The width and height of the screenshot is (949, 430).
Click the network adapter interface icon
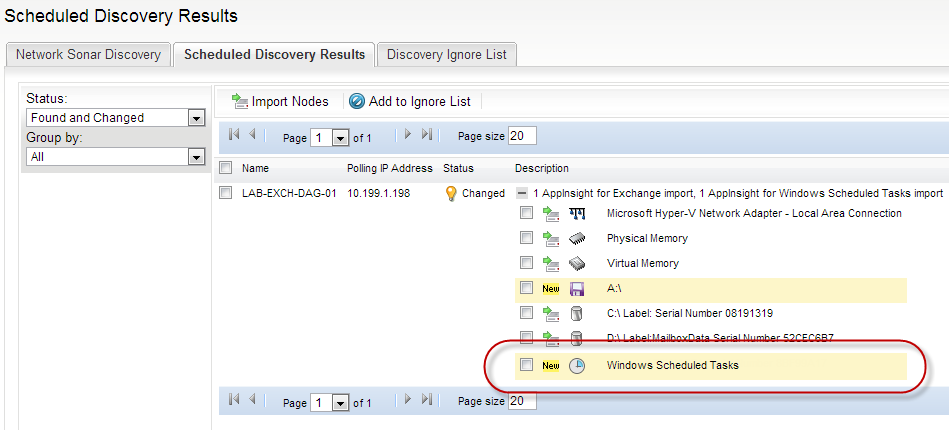click(577, 214)
